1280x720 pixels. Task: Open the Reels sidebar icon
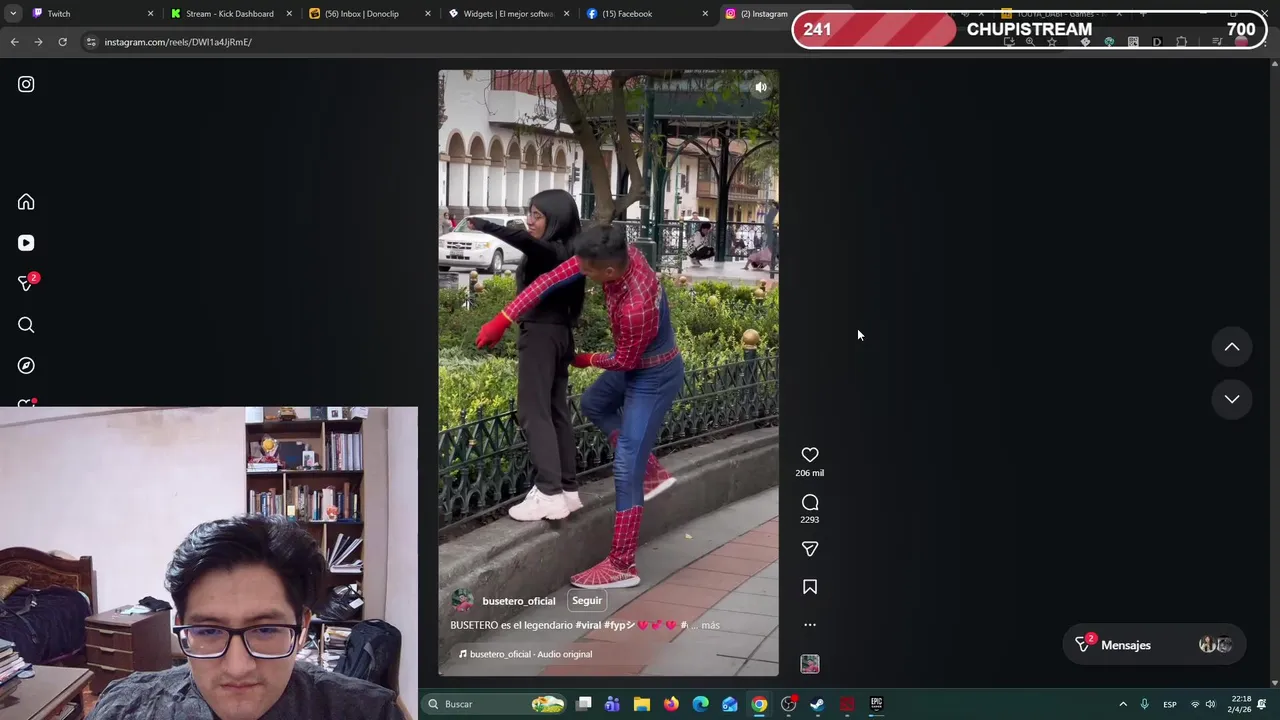(x=26, y=243)
